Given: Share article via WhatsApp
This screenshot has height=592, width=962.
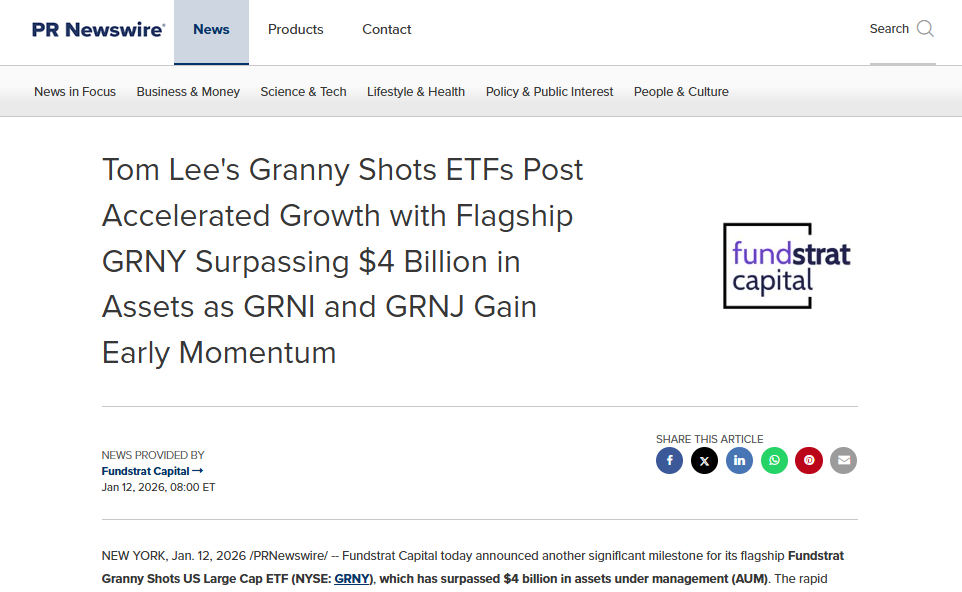Looking at the screenshot, I should coord(774,461).
